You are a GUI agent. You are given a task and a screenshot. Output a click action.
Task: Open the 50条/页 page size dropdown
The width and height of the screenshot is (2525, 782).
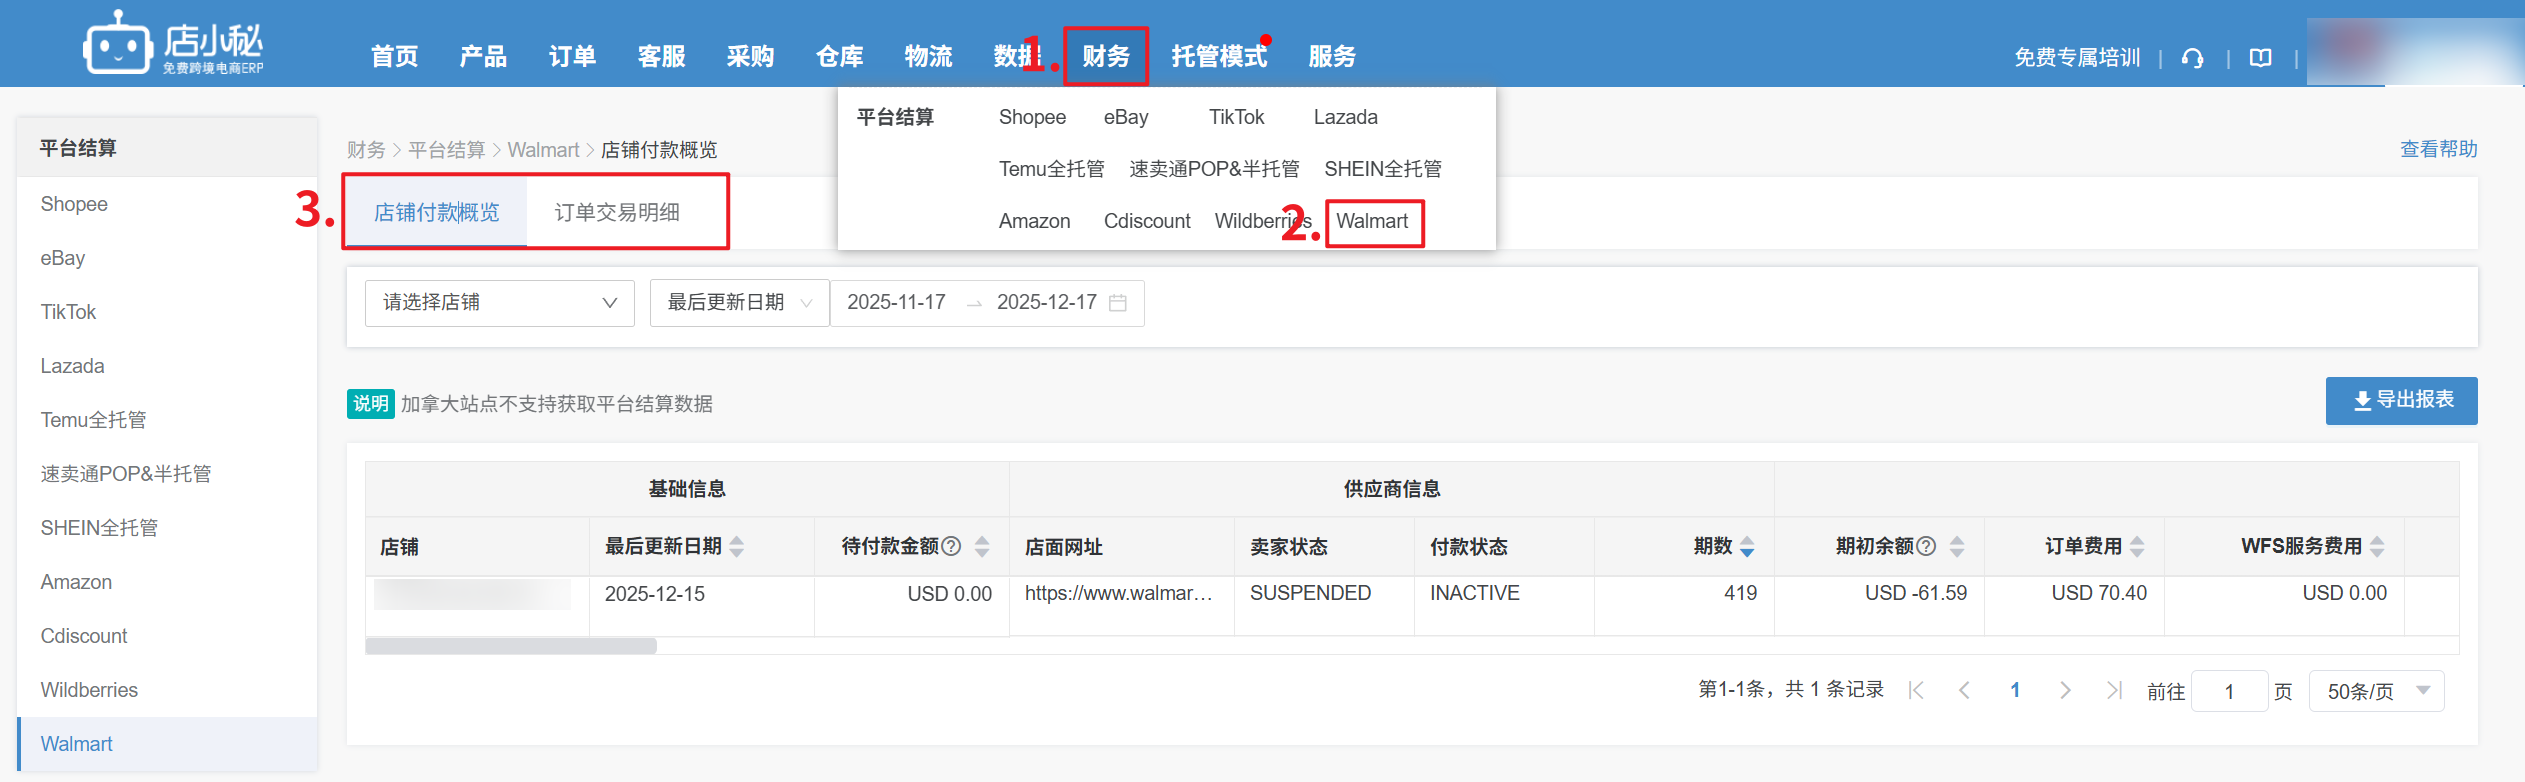coord(2376,691)
